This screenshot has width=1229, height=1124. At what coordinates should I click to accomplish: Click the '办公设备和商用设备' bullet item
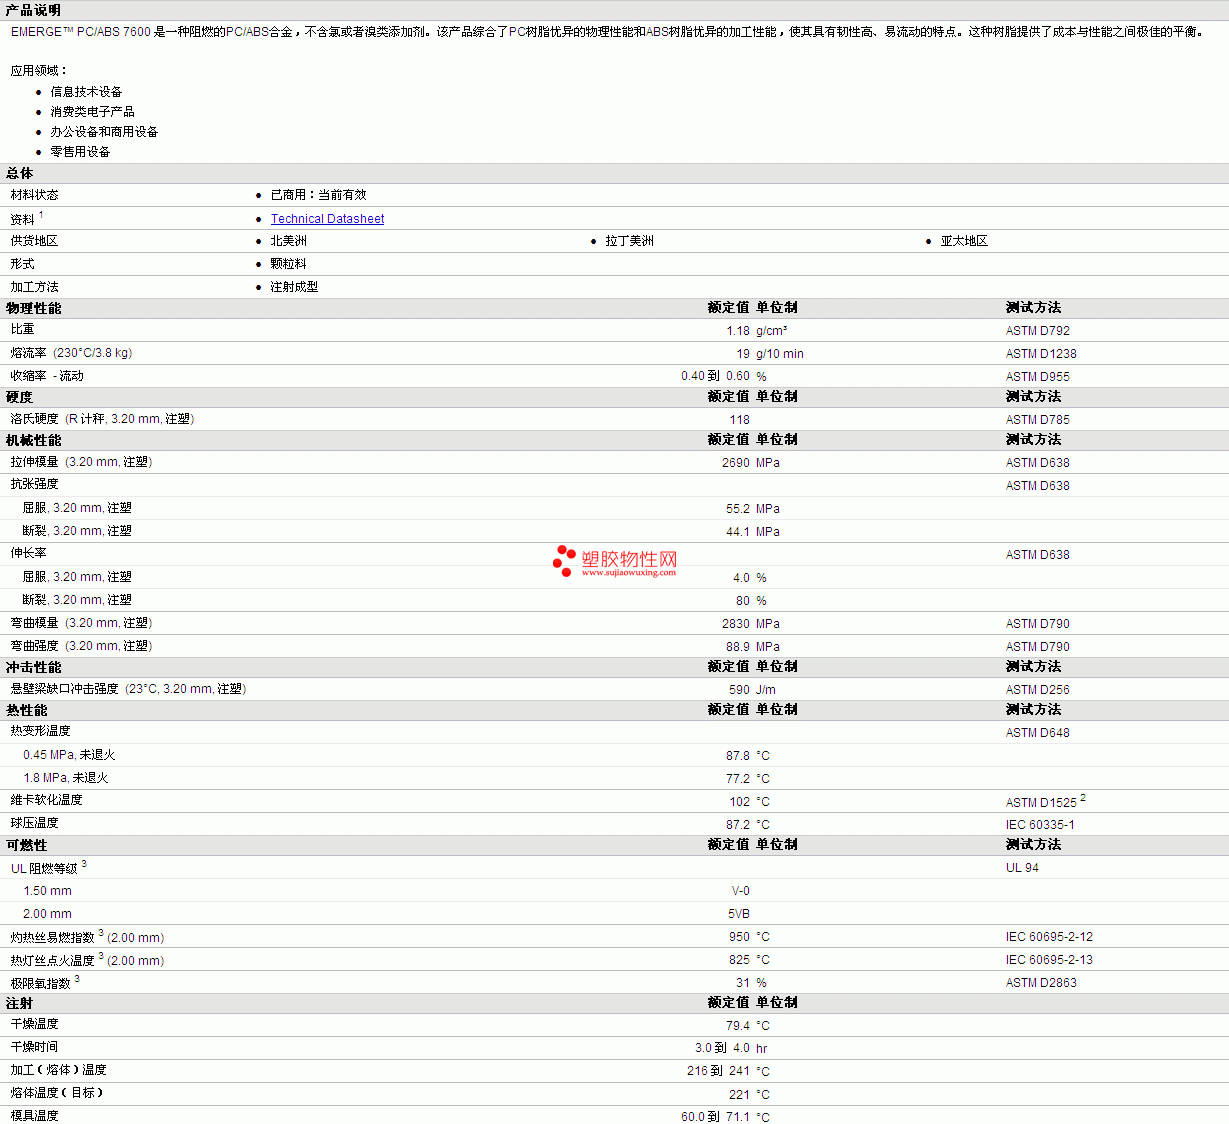click(104, 132)
